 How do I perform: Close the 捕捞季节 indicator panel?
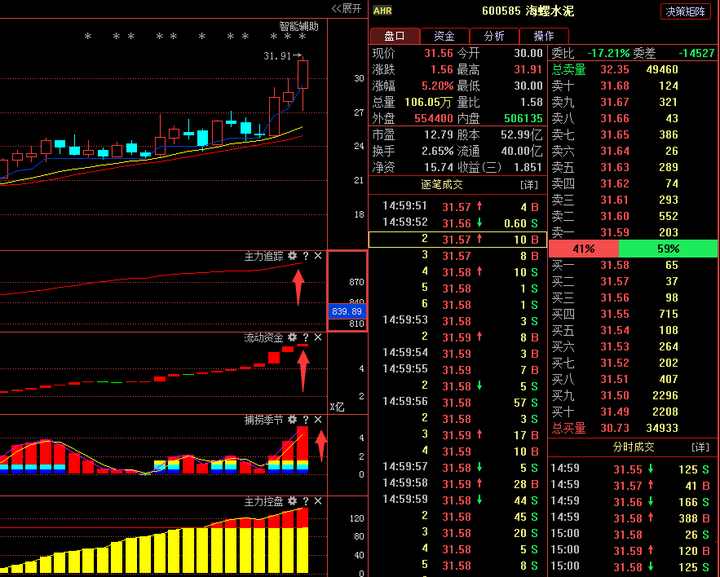318,420
